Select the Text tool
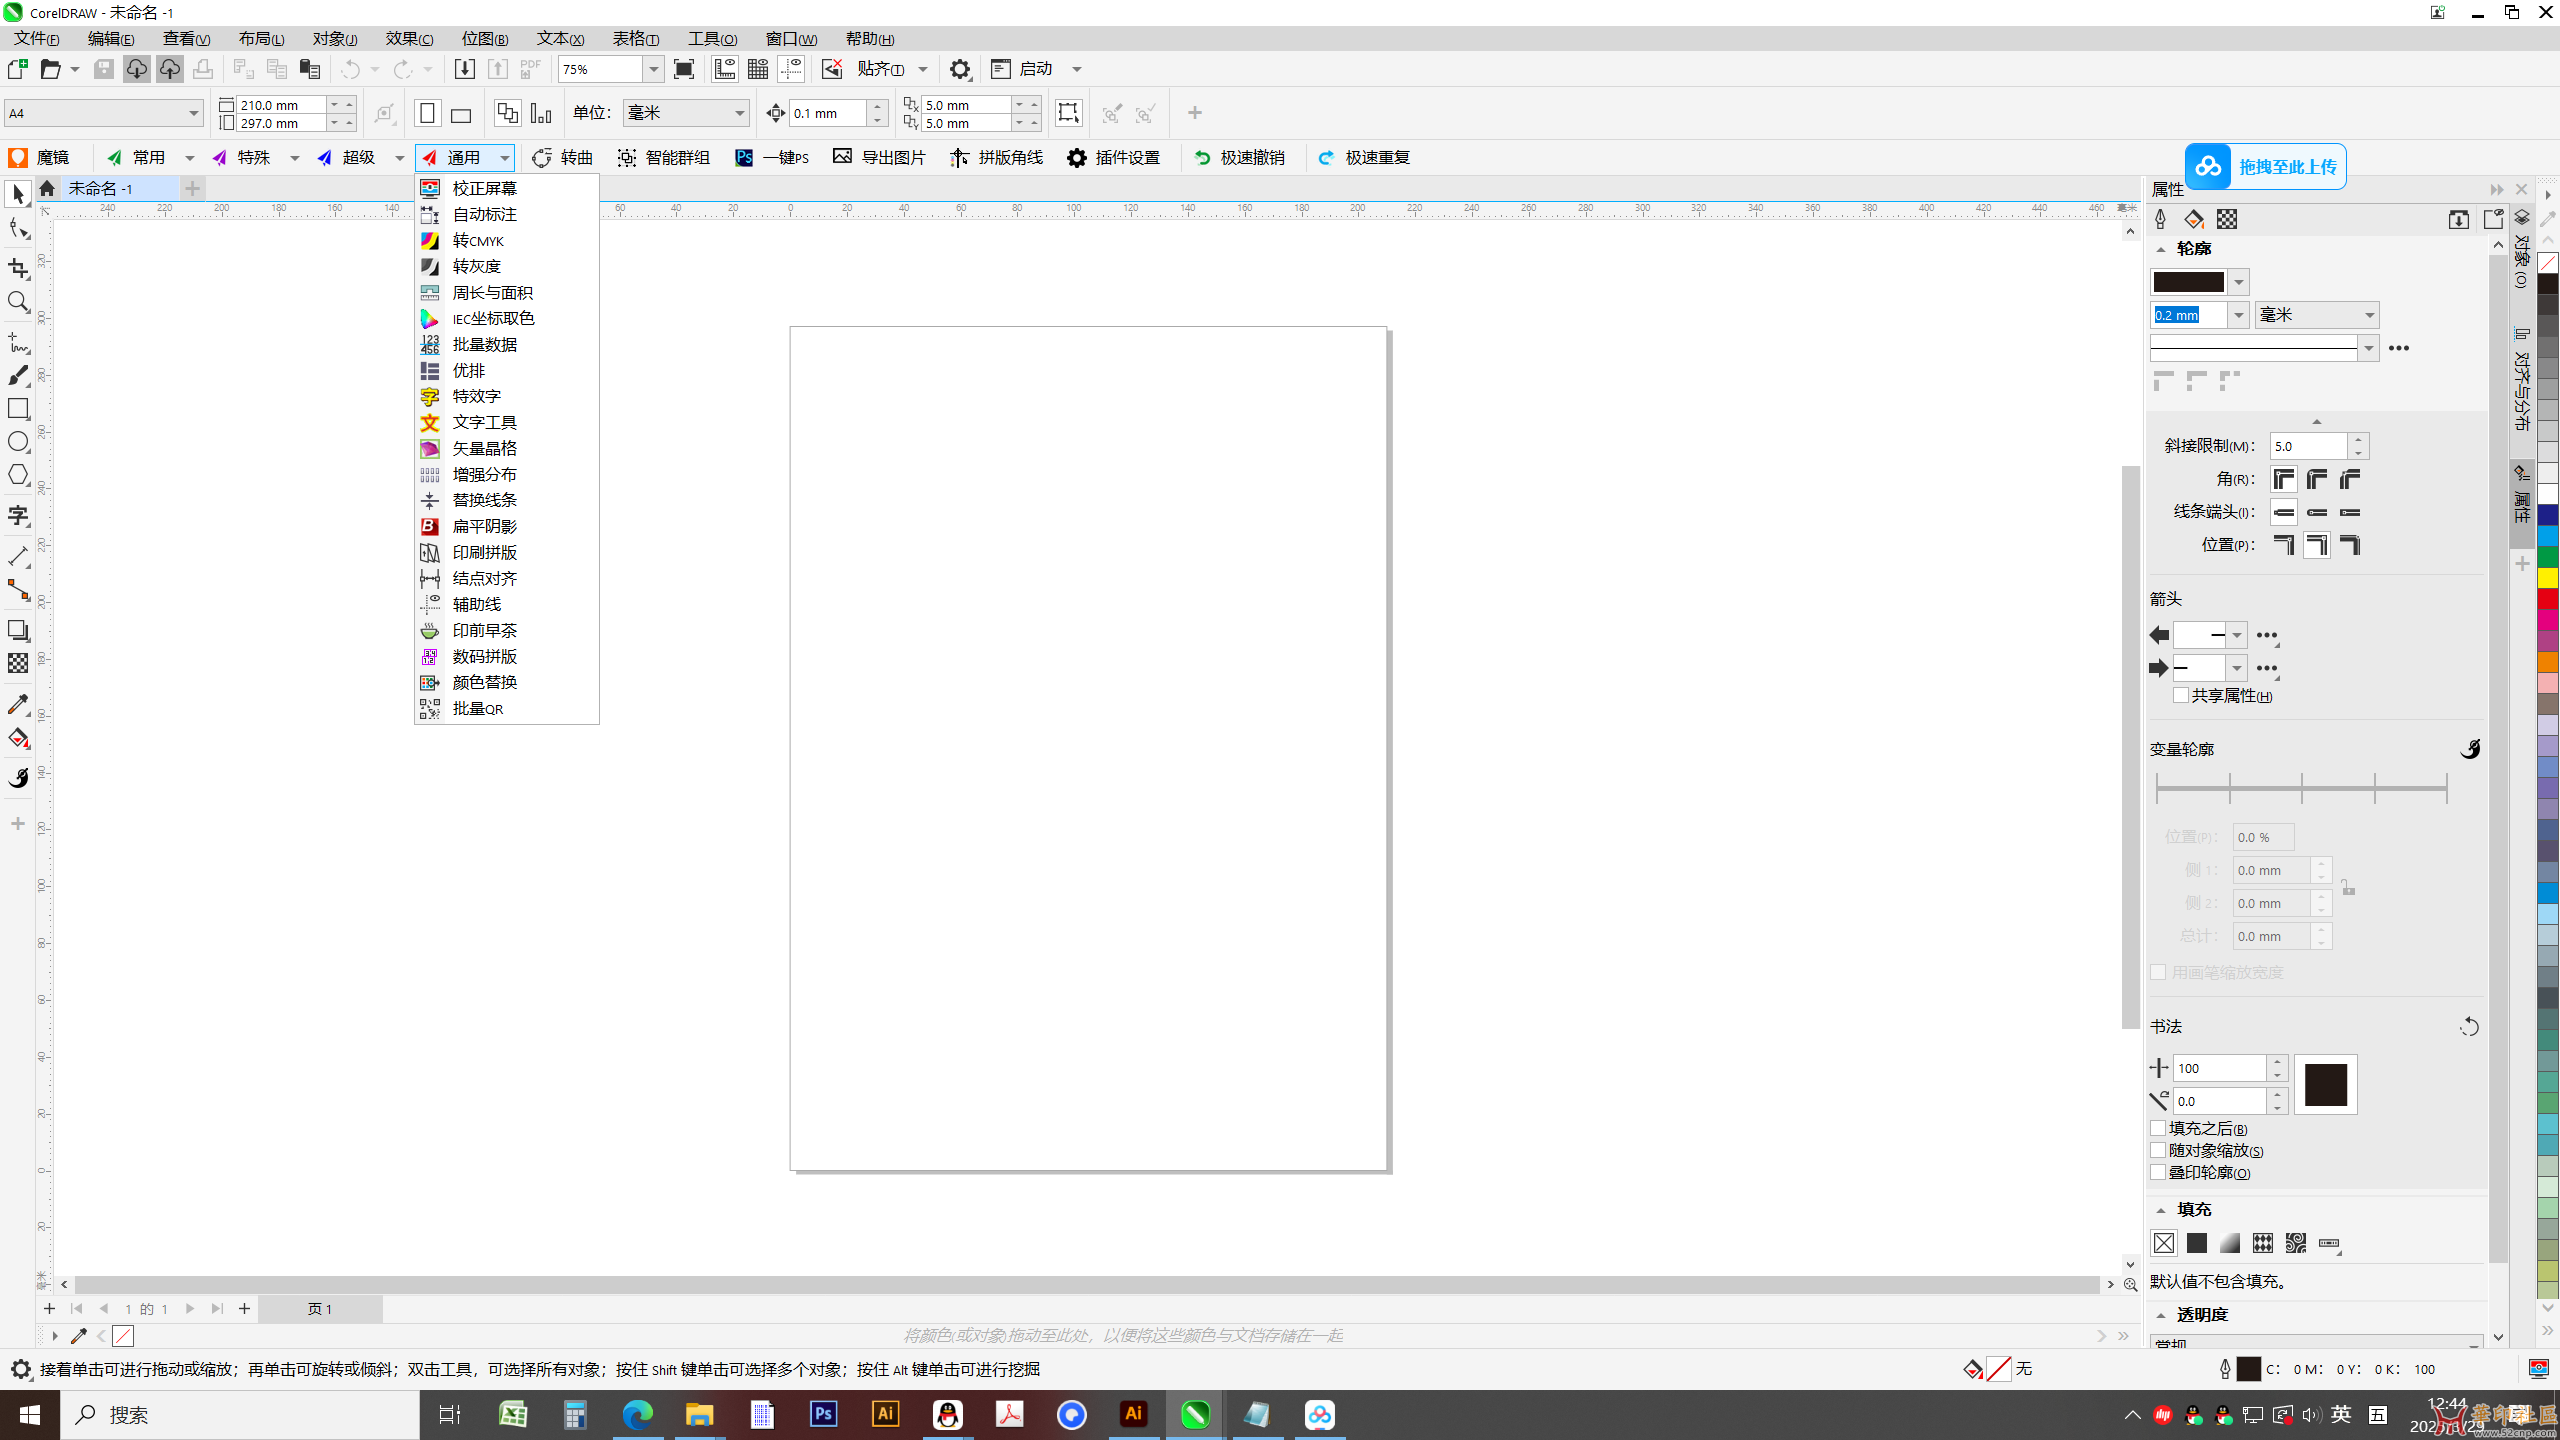This screenshot has width=2560, height=1440. click(18, 516)
